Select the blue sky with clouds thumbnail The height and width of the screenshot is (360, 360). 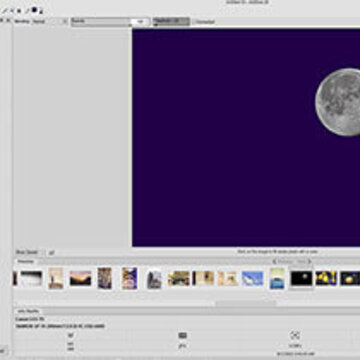(x=252, y=278)
